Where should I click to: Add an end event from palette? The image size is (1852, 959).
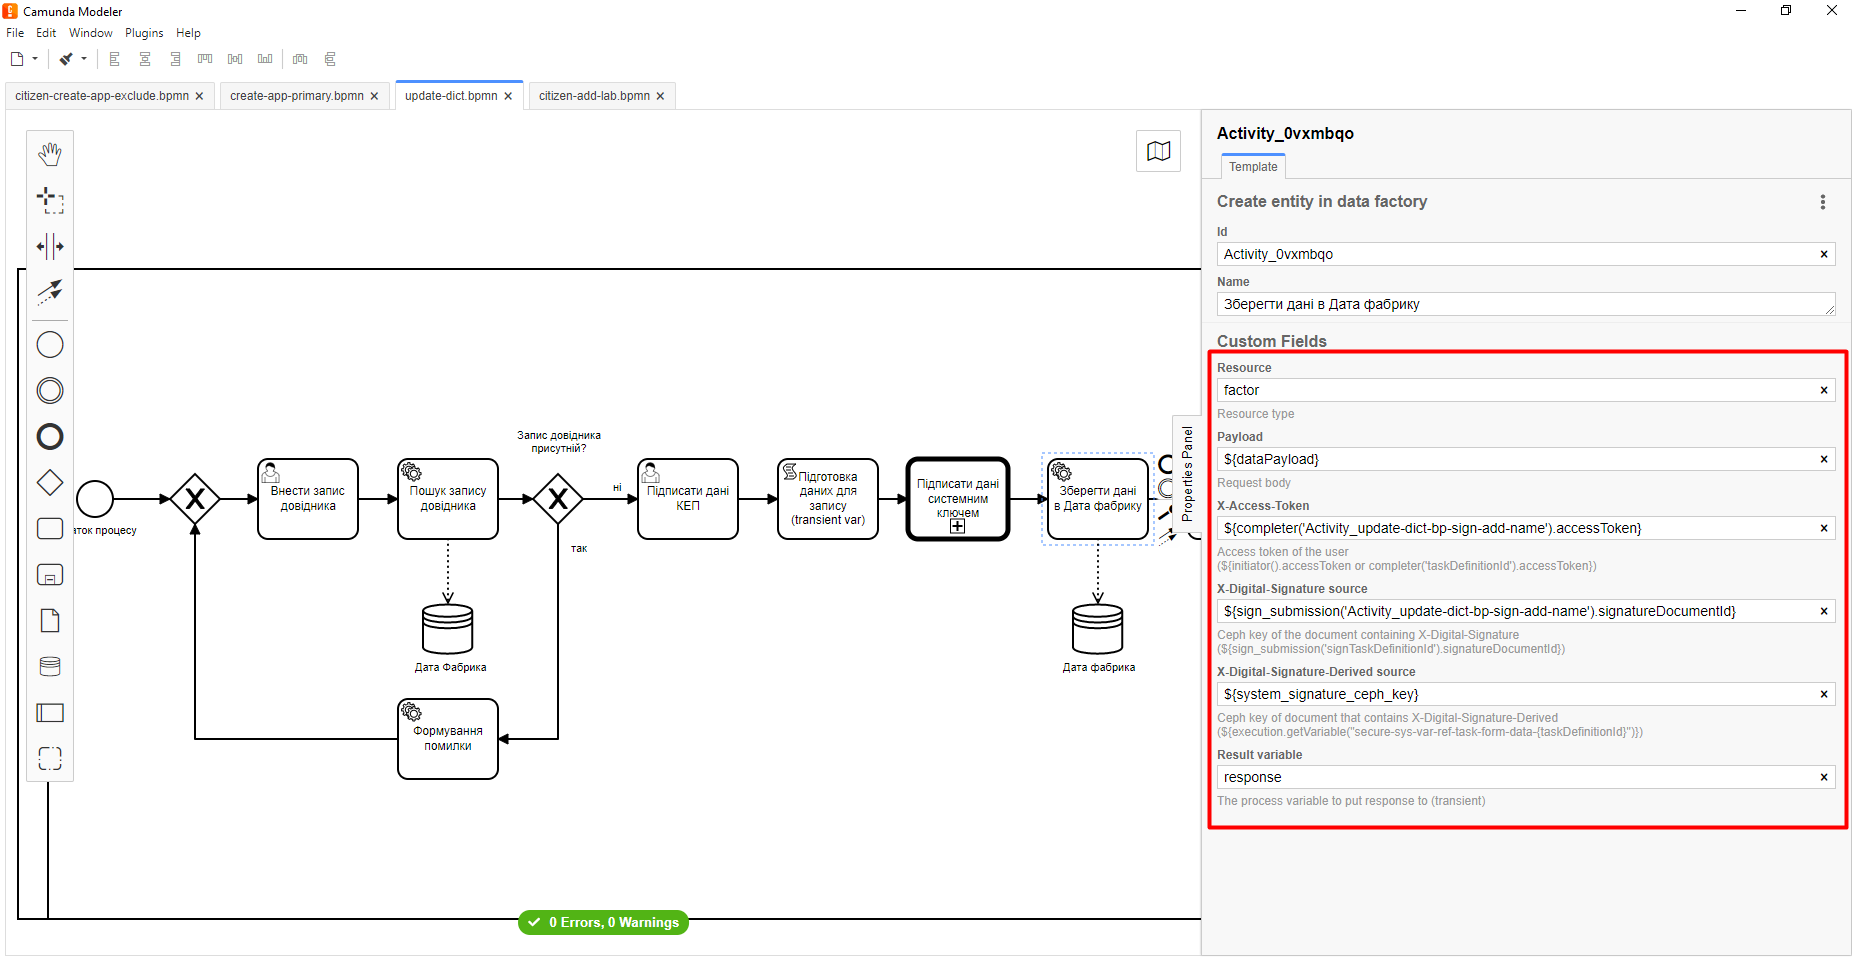tap(50, 437)
